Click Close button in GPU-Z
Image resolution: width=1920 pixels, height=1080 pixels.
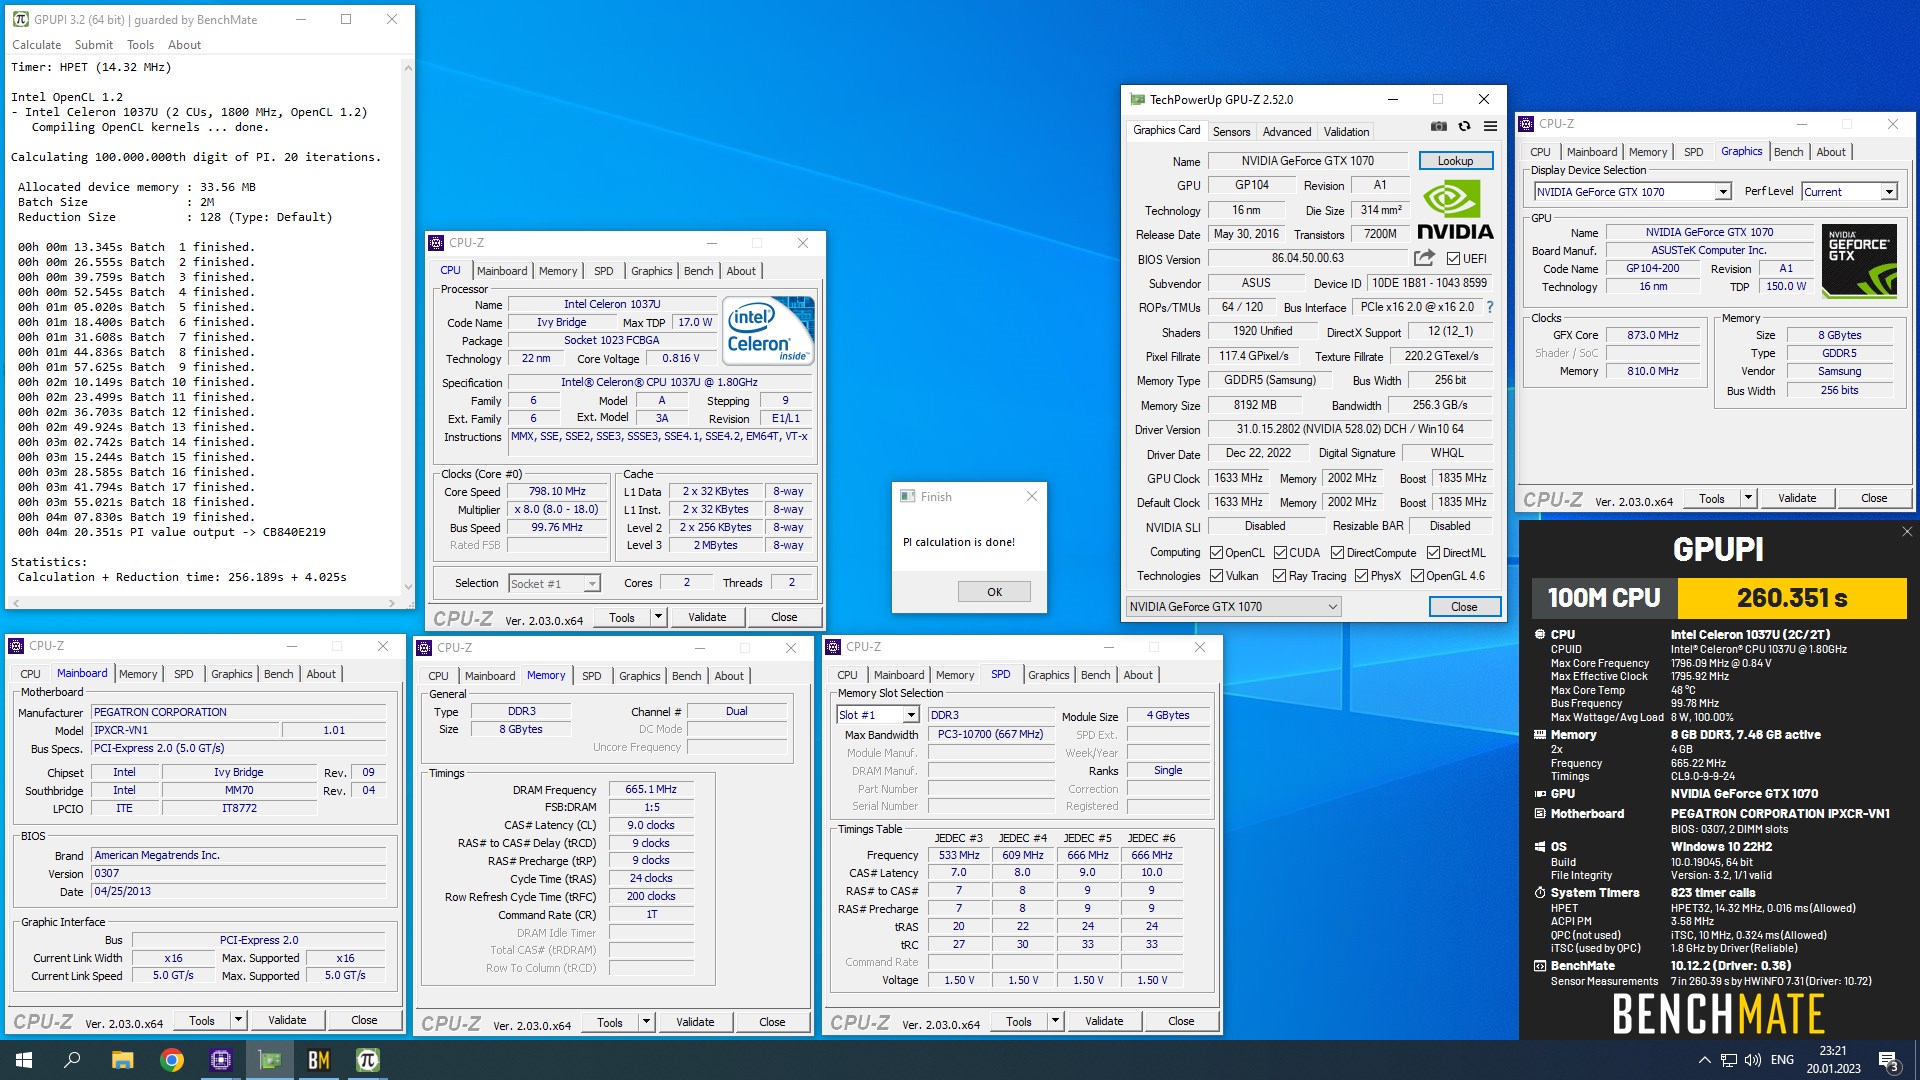coord(1464,607)
